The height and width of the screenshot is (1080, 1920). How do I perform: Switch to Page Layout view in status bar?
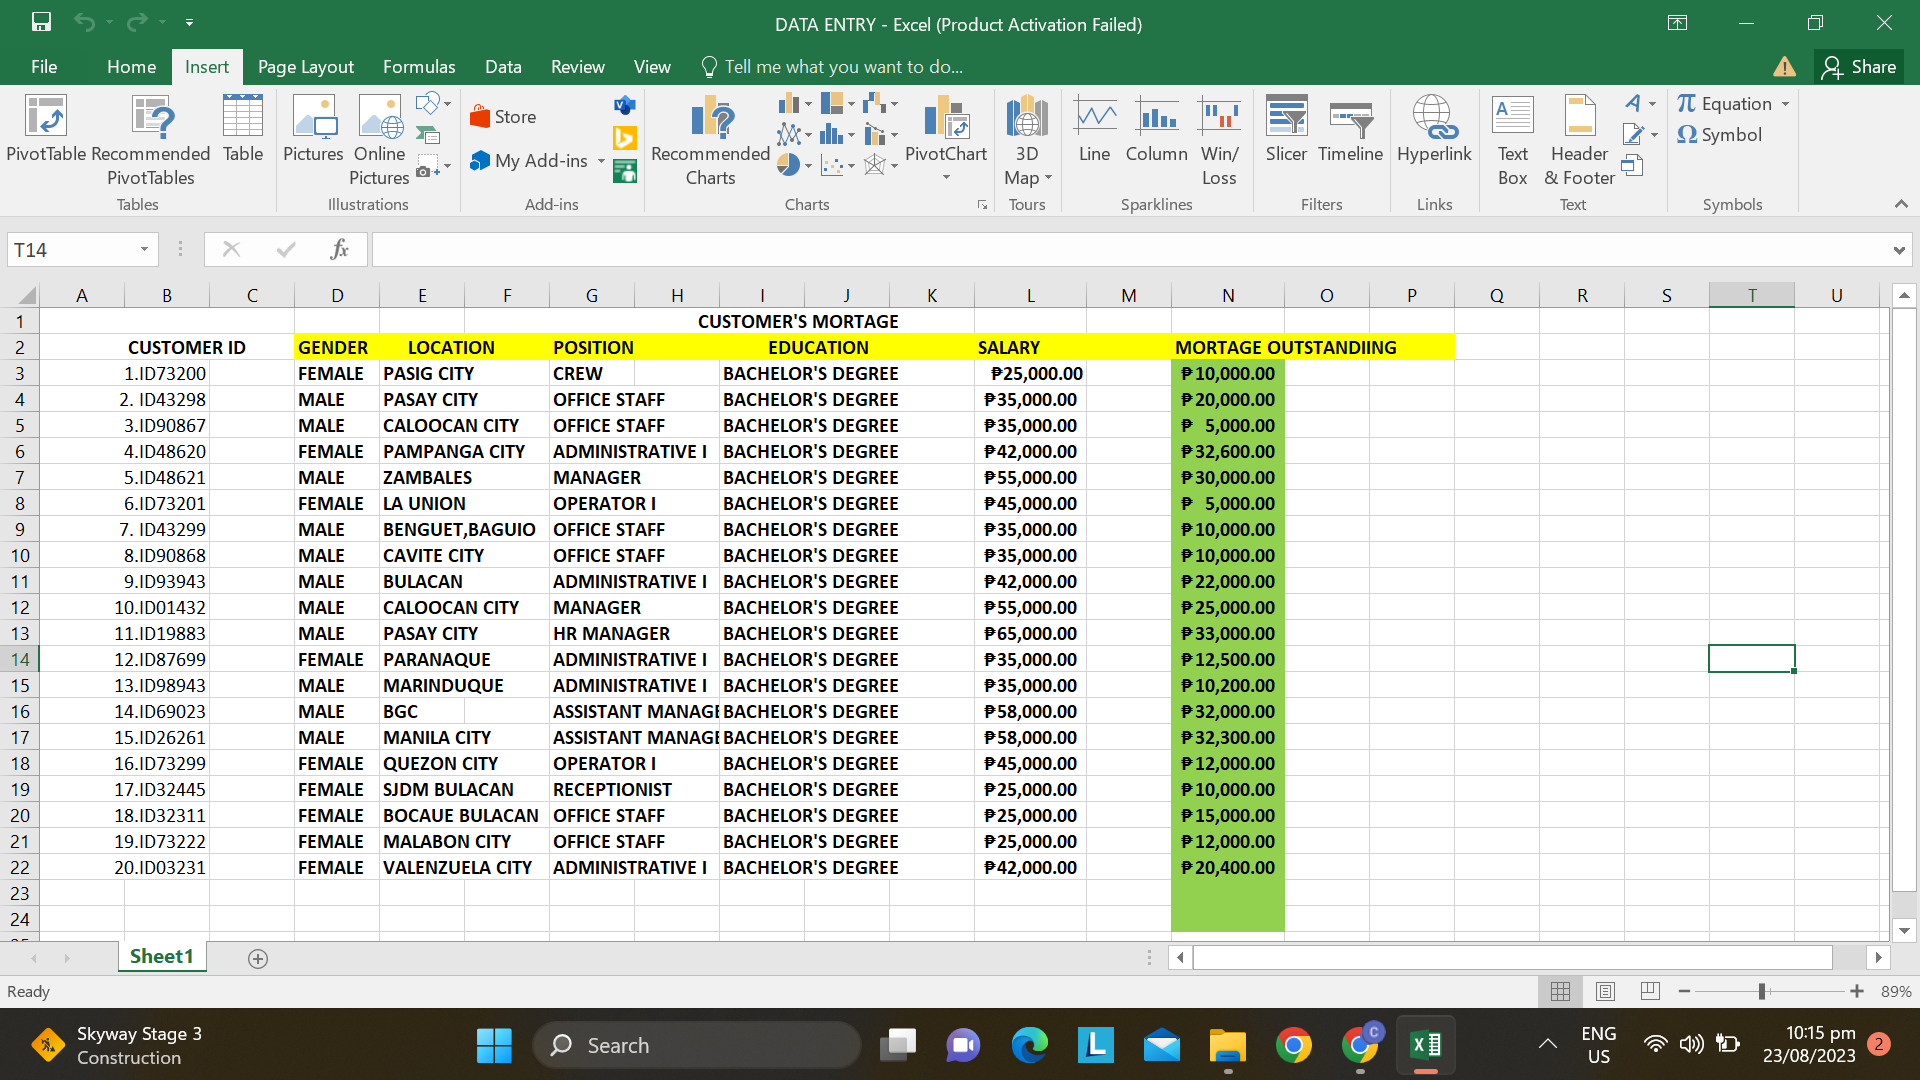pyautogui.click(x=1605, y=991)
